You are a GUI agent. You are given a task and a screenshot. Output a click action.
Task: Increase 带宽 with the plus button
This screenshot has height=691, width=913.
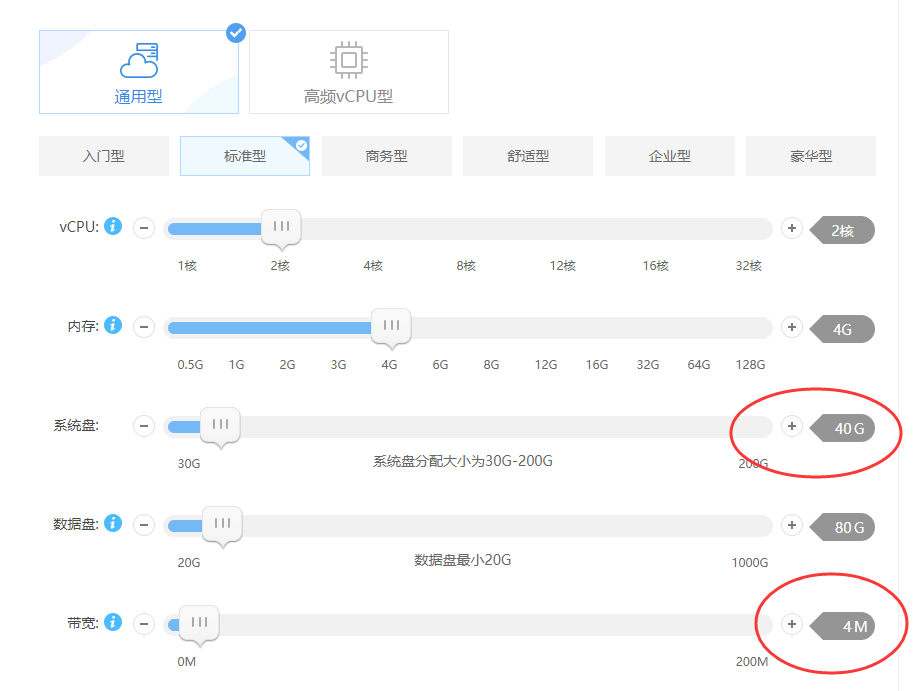791,624
